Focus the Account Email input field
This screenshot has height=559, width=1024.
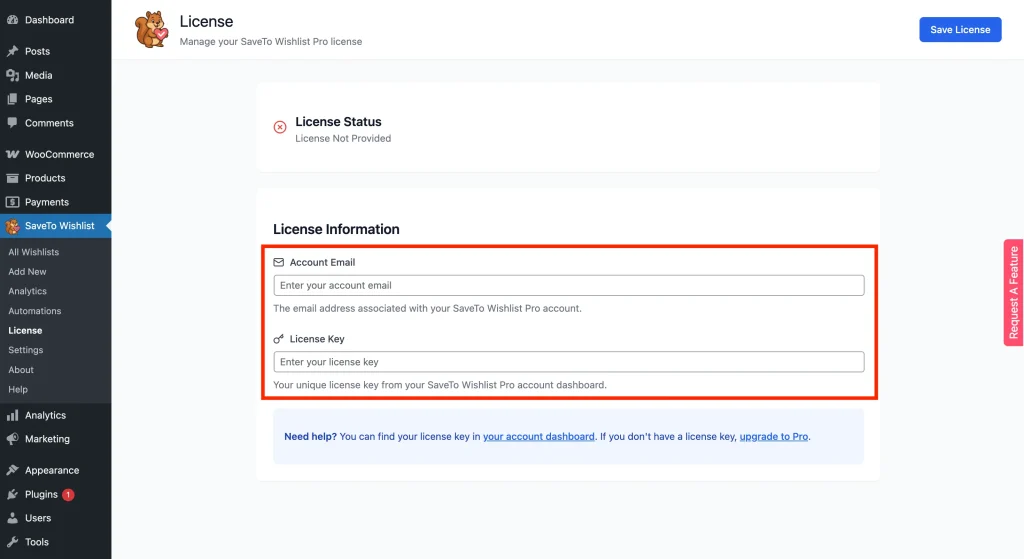(569, 285)
